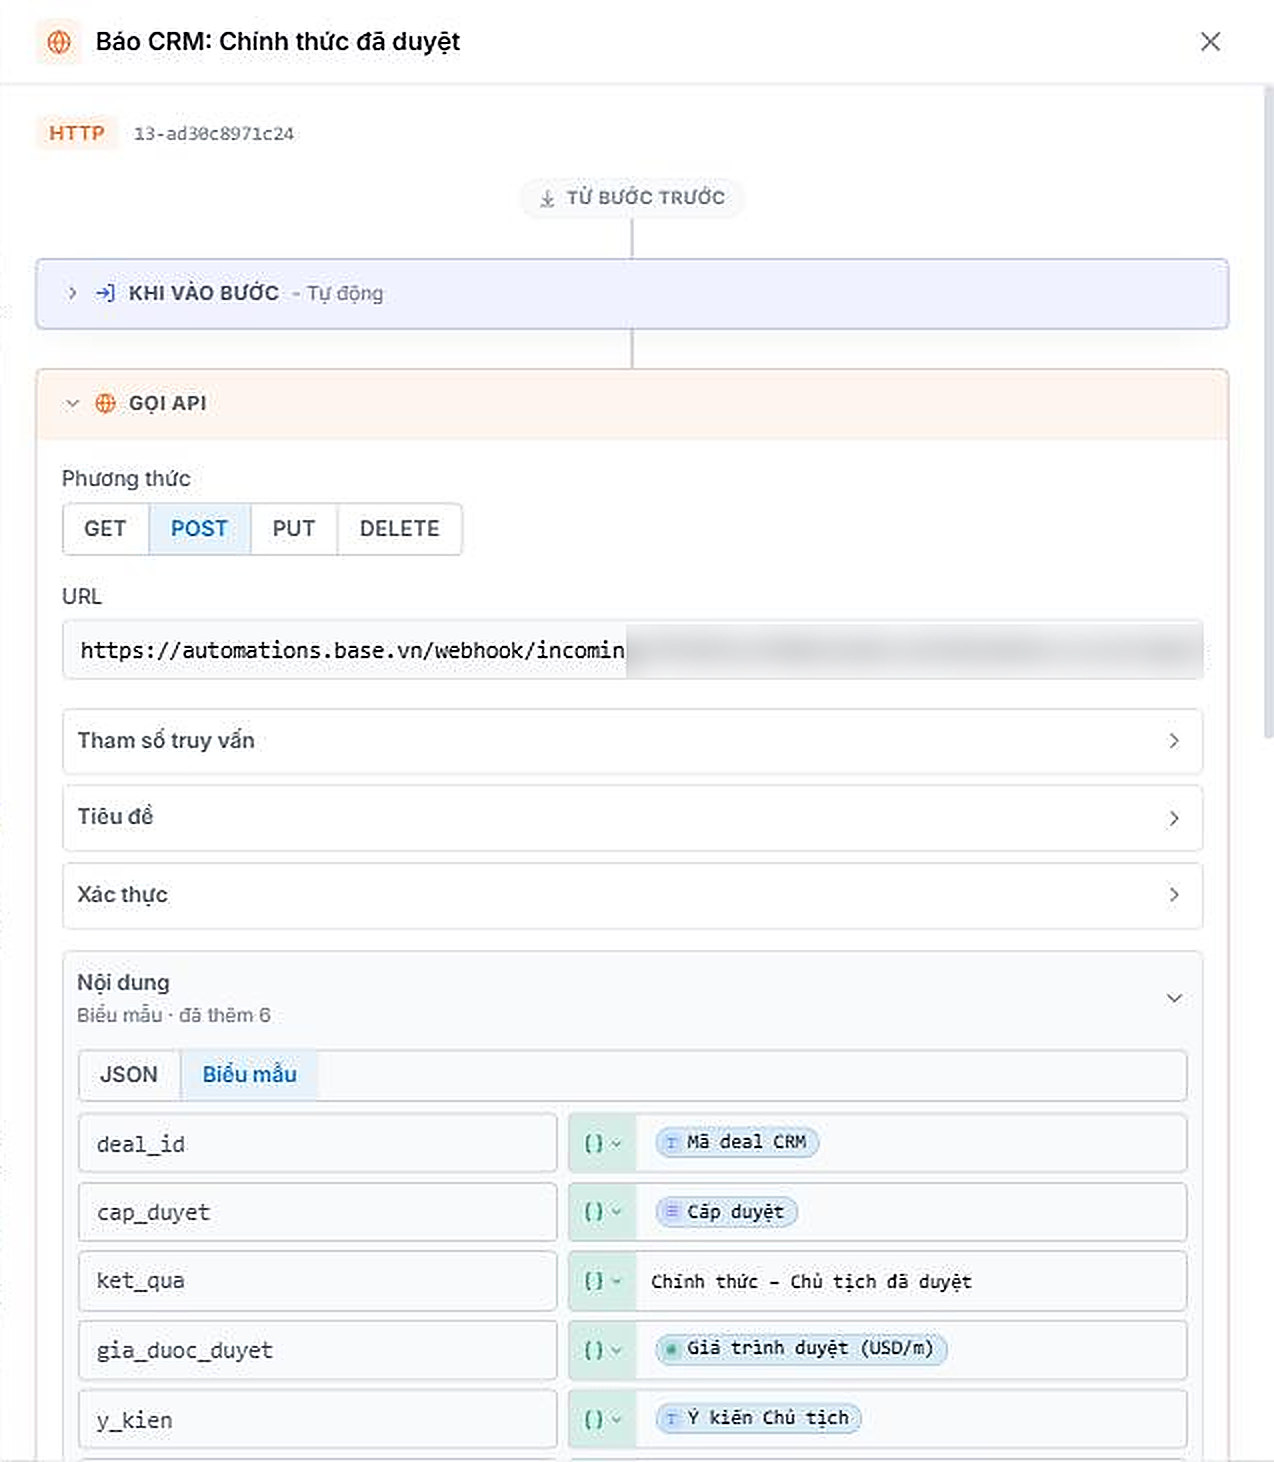Click the globe icon next to GỌI API
Viewport: 1274px width, 1462px height.
tap(105, 403)
